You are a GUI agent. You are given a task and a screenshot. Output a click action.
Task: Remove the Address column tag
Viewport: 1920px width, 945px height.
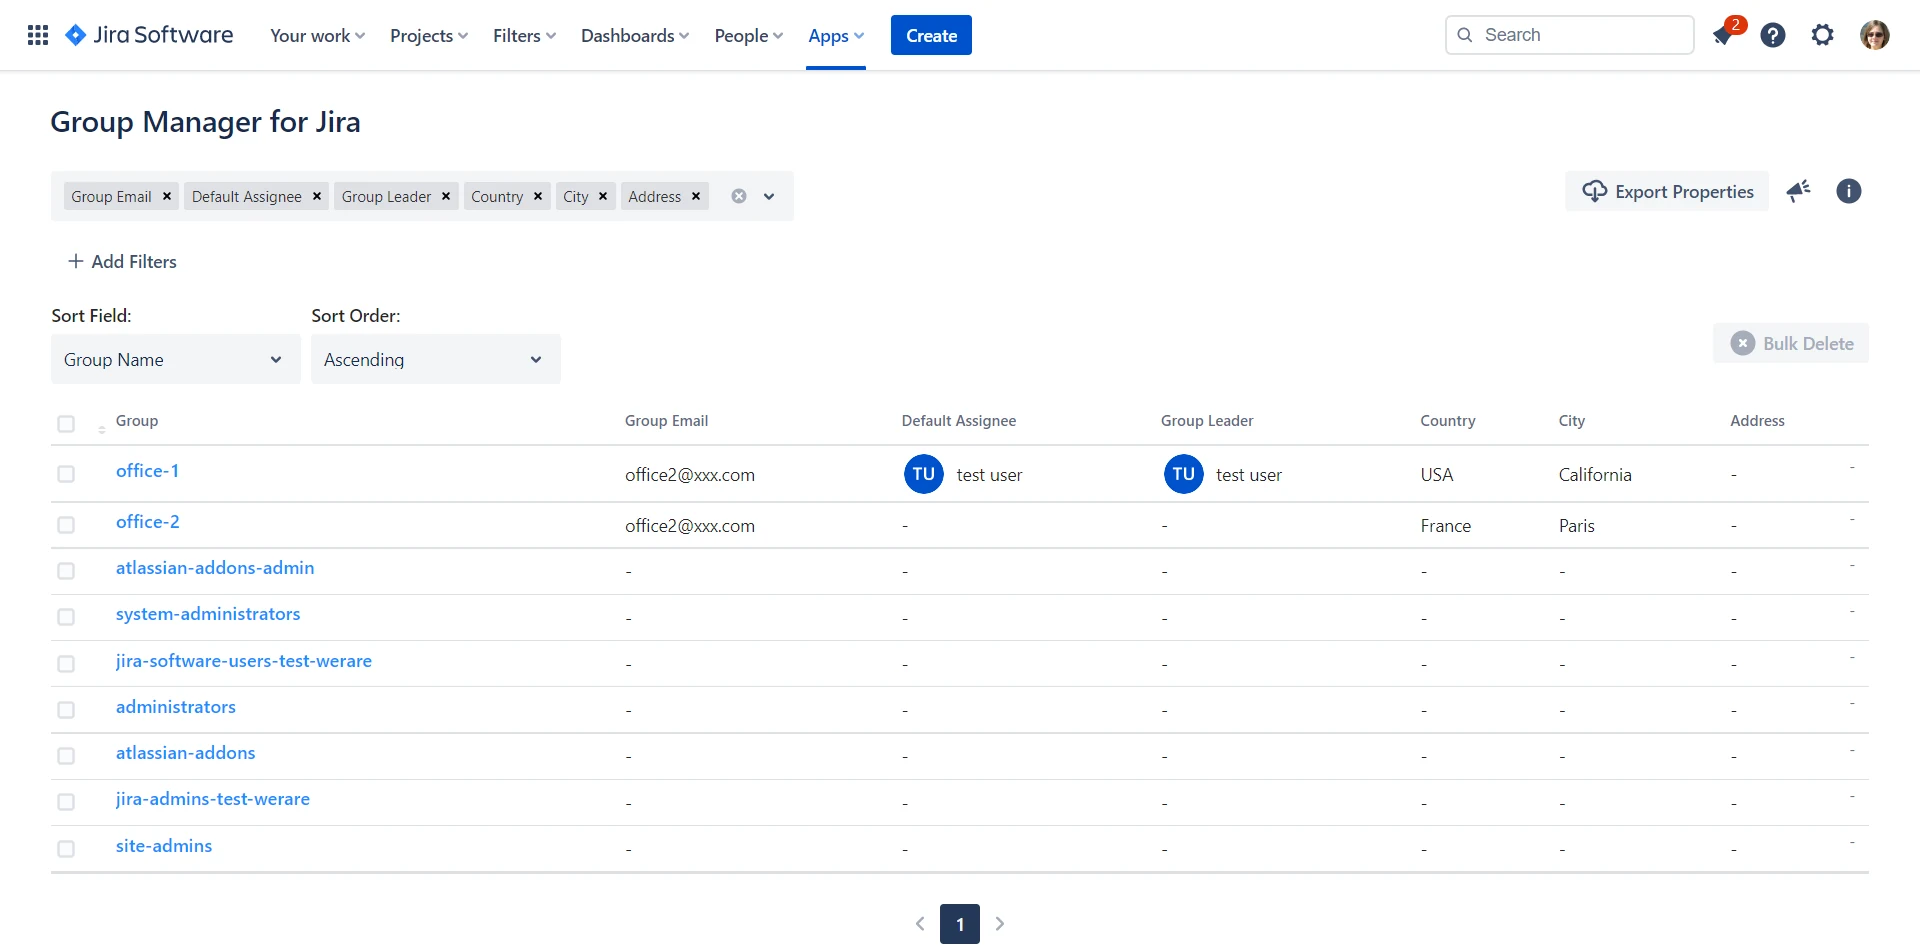[x=696, y=196]
